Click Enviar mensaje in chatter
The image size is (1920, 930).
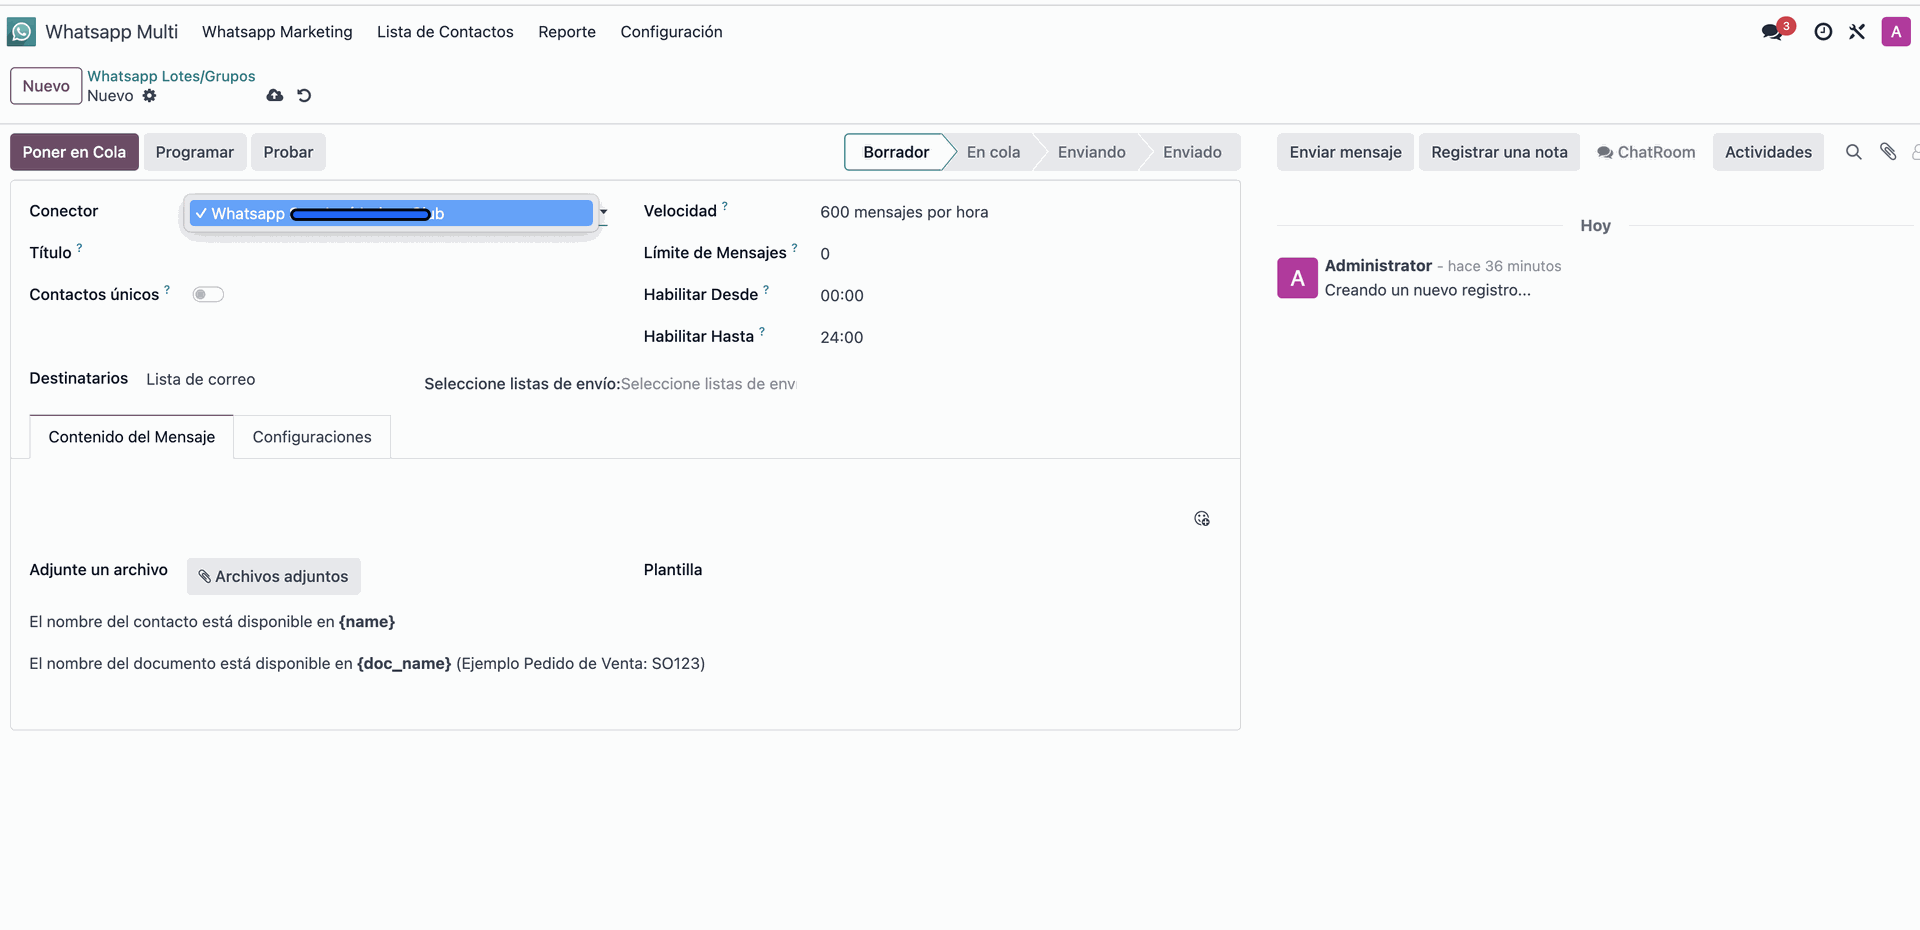click(x=1345, y=152)
